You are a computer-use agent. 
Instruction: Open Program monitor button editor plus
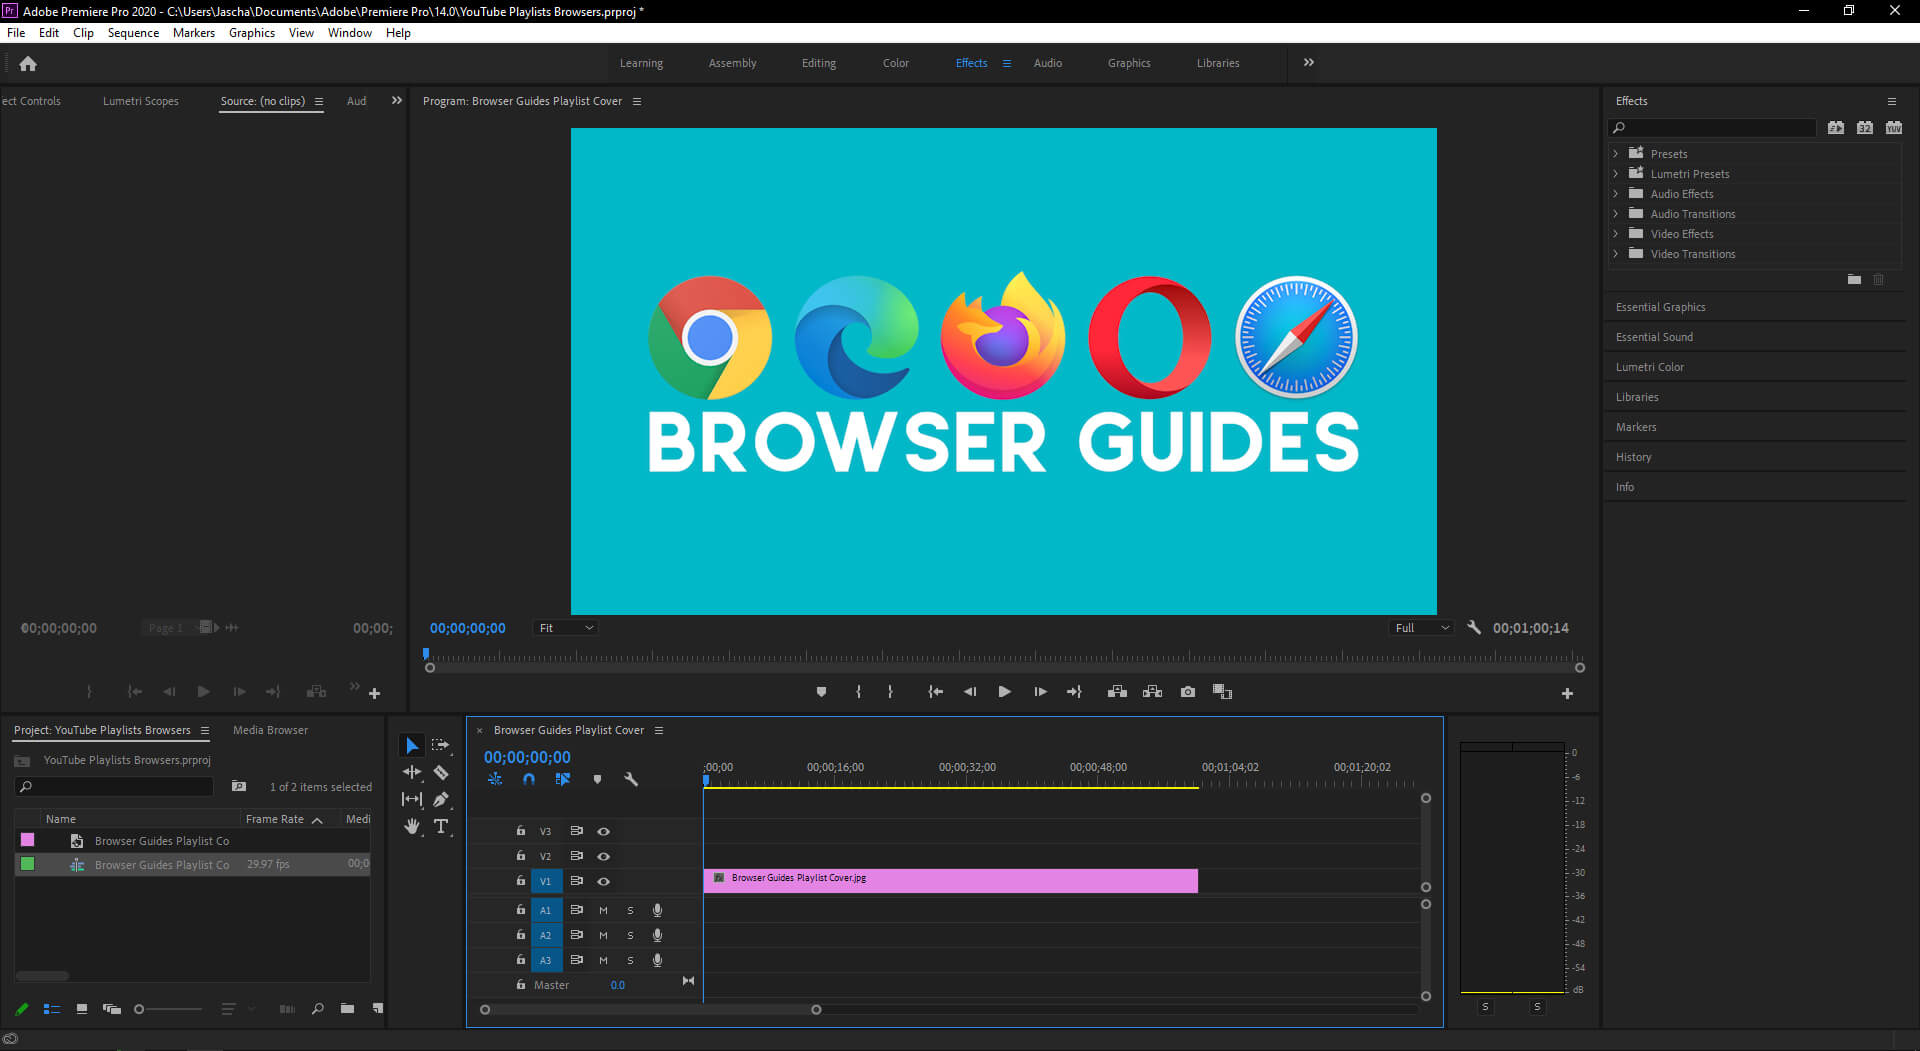(1567, 693)
